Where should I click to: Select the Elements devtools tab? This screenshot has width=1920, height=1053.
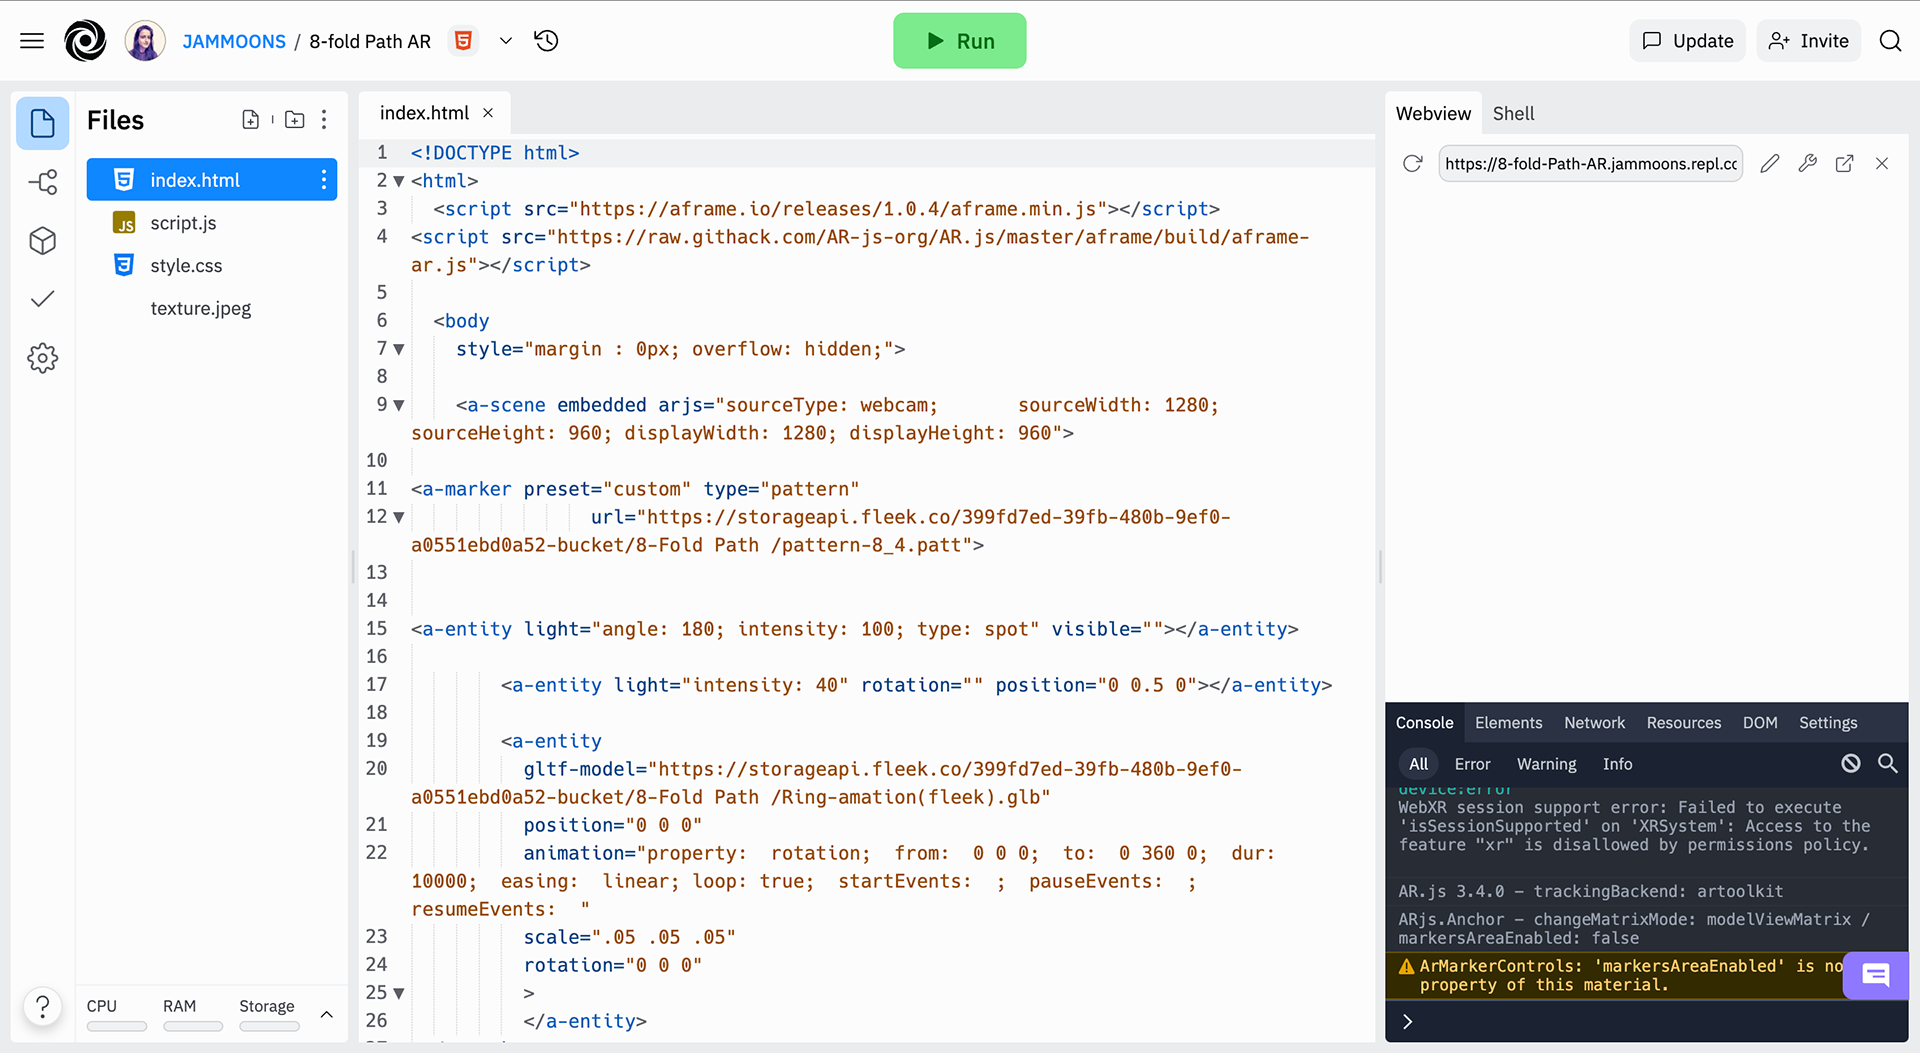coord(1508,723)
